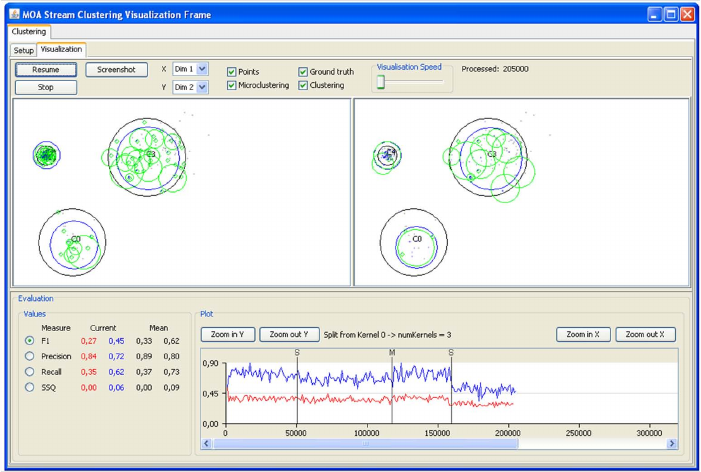Click the MOA application icon in title bar
This screenshot has width=701, height=472.
(x=15, y=14)
